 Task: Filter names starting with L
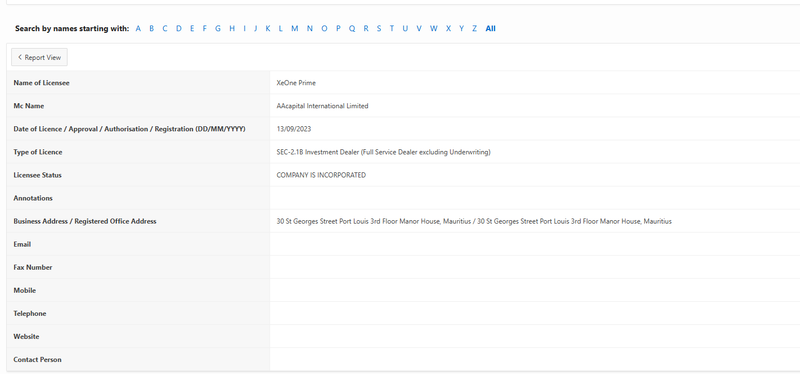coord(281,29)
